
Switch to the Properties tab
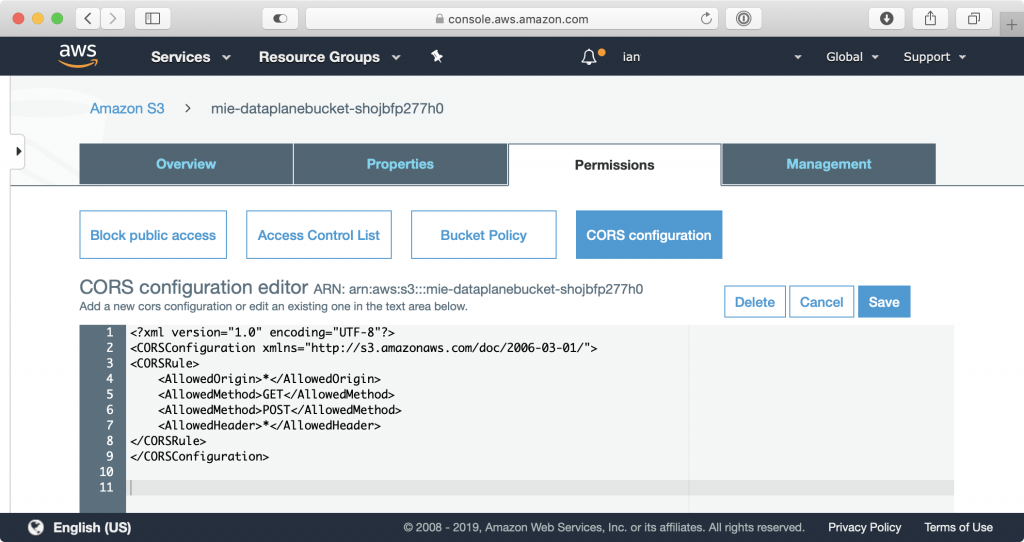coord(400,164)
